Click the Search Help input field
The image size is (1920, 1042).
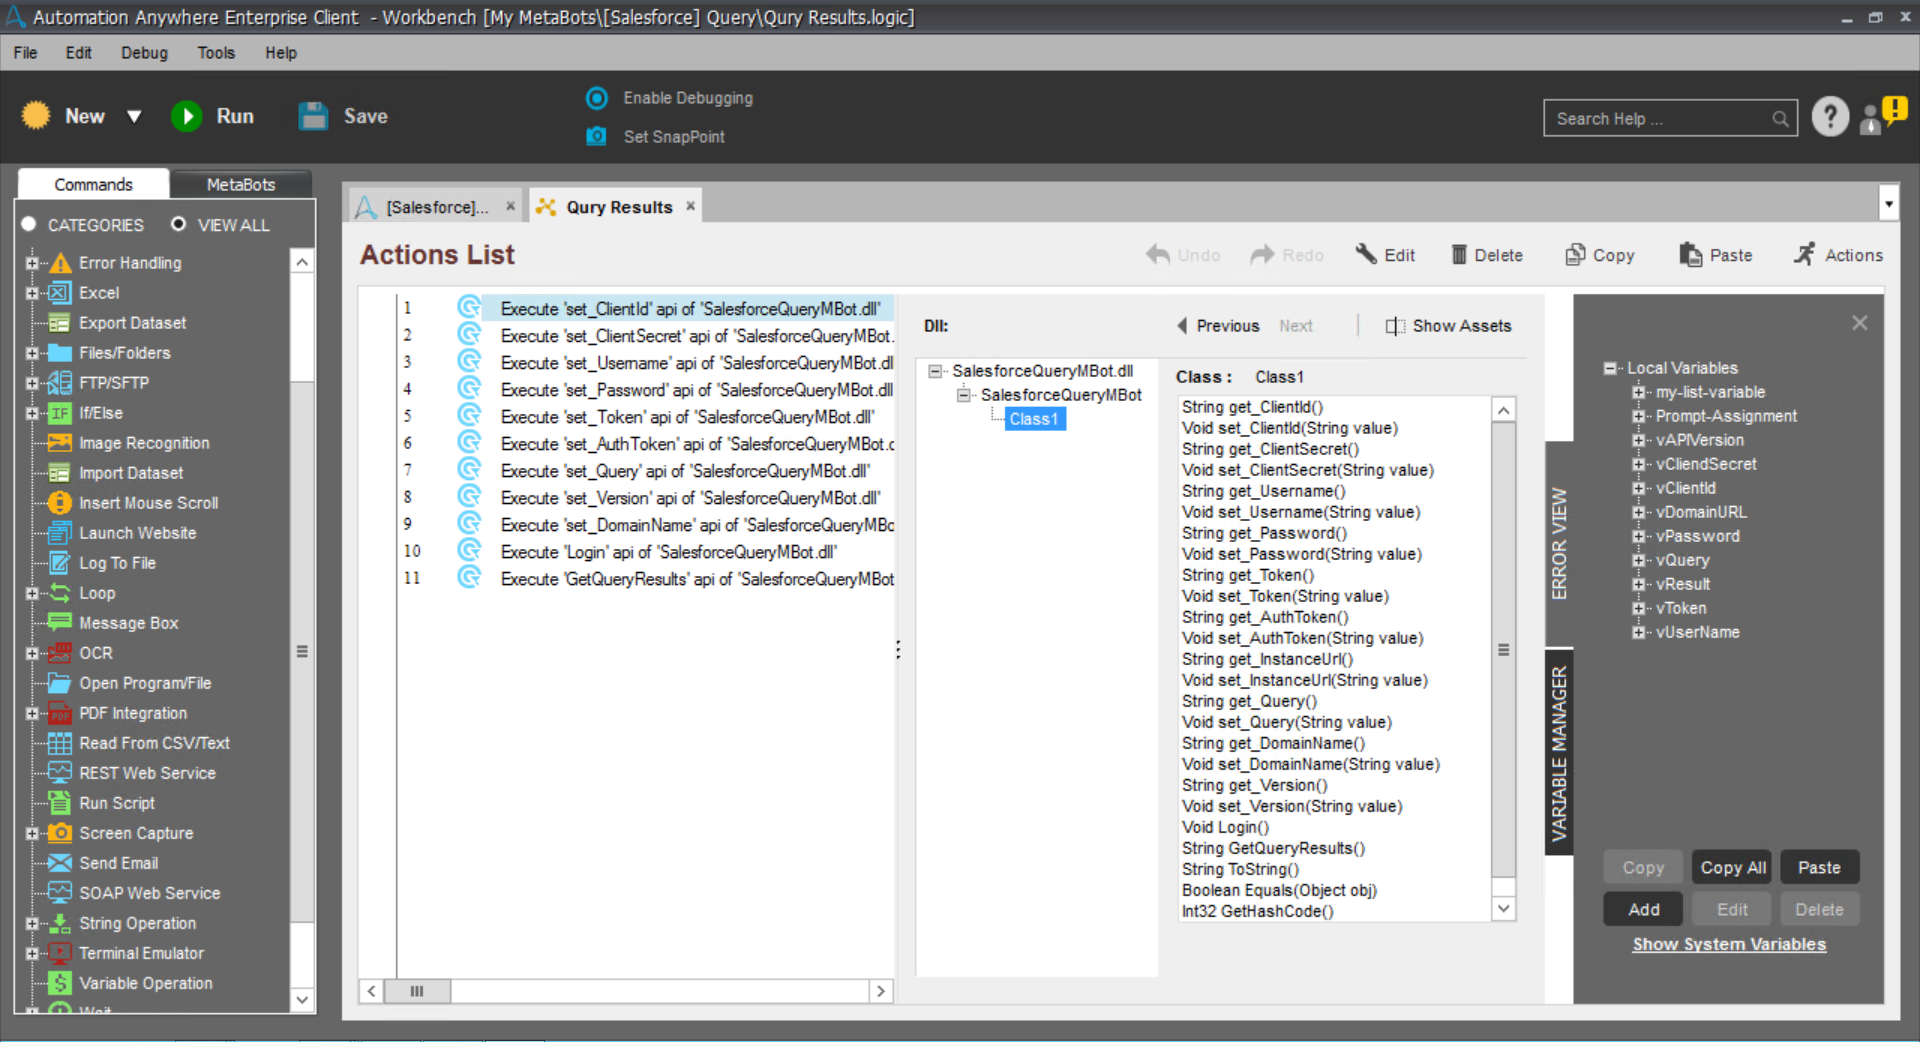tap(1658, 119)
